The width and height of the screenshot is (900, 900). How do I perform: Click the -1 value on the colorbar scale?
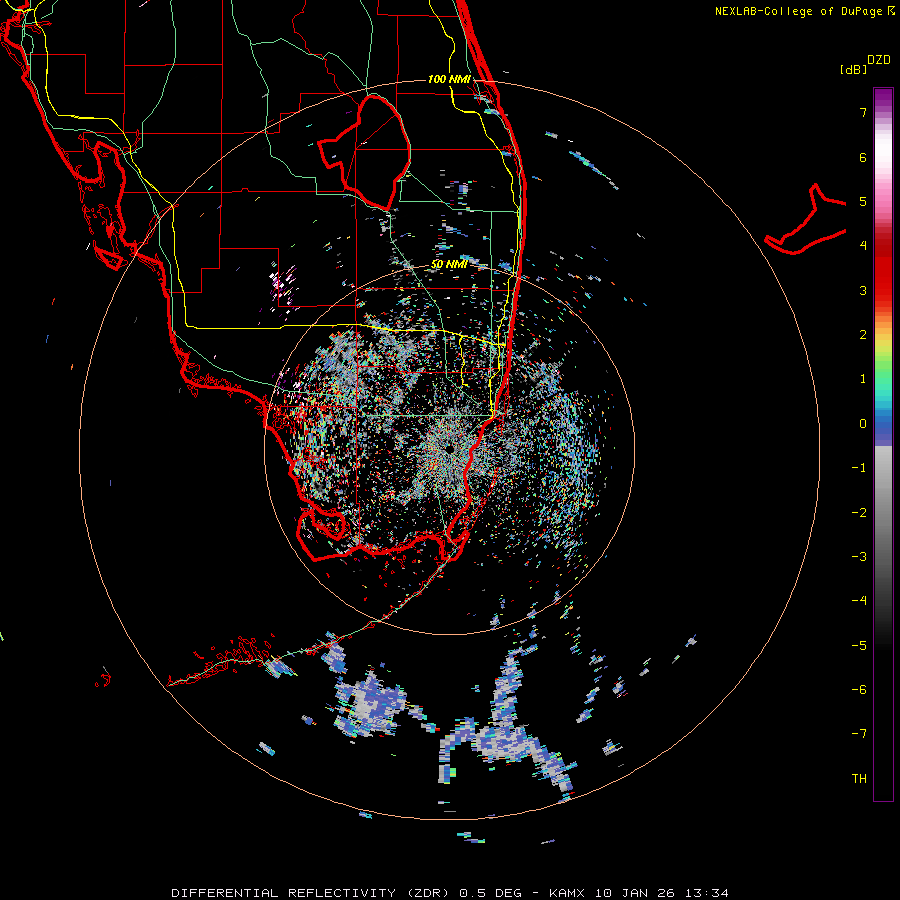[x=859, y=468]
